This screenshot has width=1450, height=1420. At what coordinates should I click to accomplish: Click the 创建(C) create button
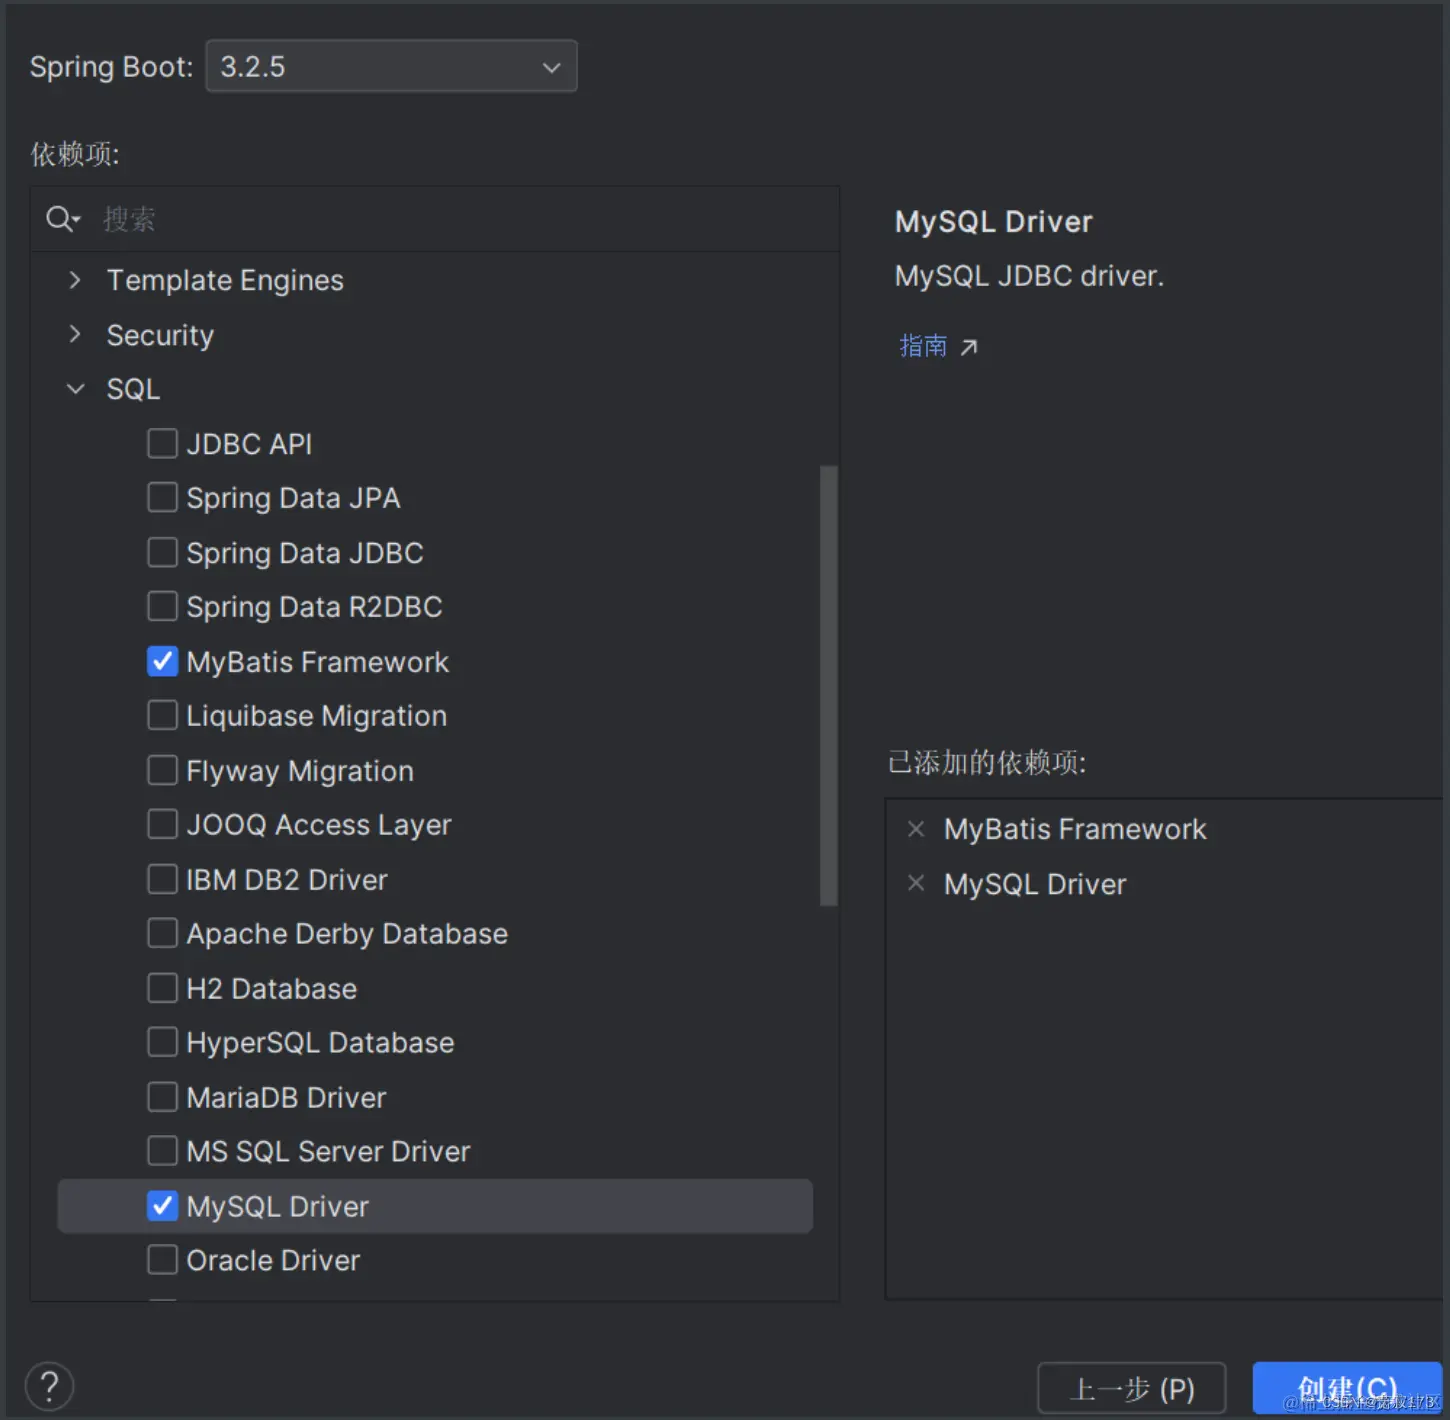1347,1388
